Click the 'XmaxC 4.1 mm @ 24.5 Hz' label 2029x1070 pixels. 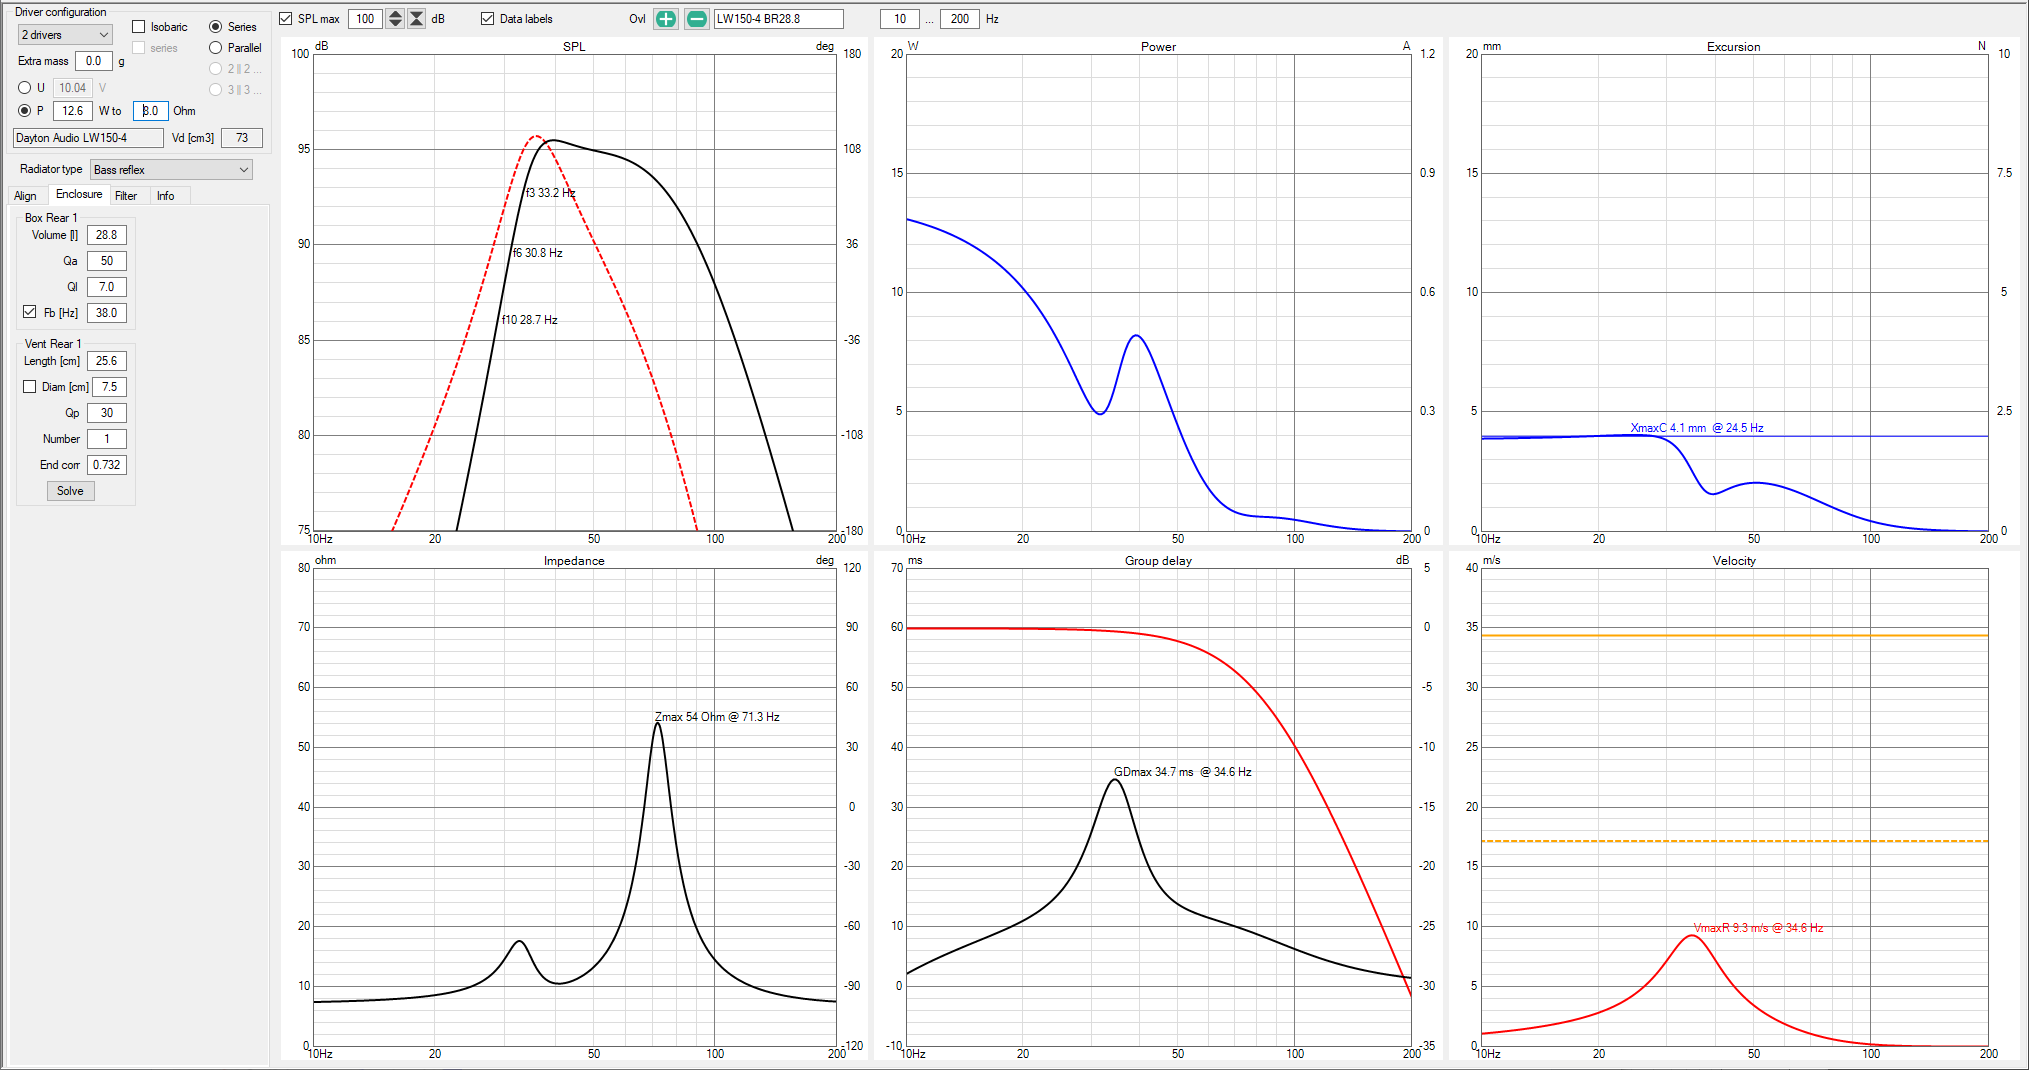coord(1697,428)
